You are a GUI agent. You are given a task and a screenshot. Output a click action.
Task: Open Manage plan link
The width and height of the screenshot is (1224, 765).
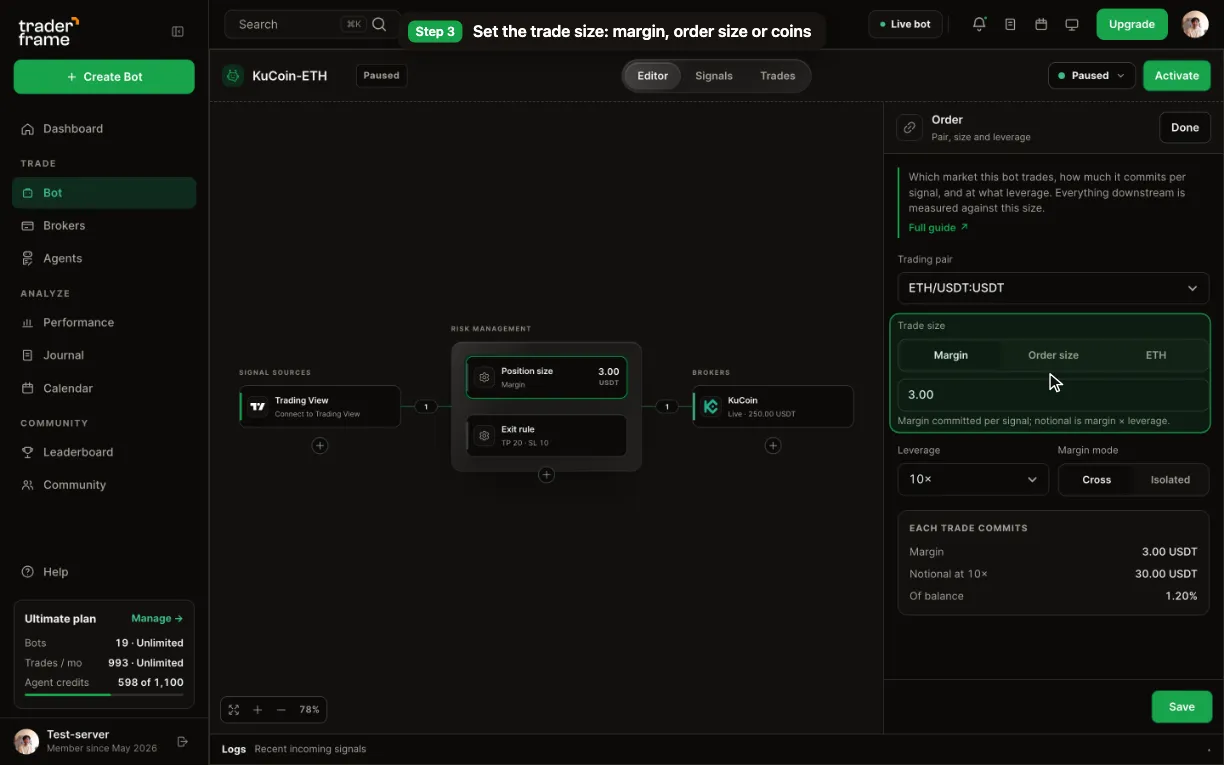click(157, 619)
